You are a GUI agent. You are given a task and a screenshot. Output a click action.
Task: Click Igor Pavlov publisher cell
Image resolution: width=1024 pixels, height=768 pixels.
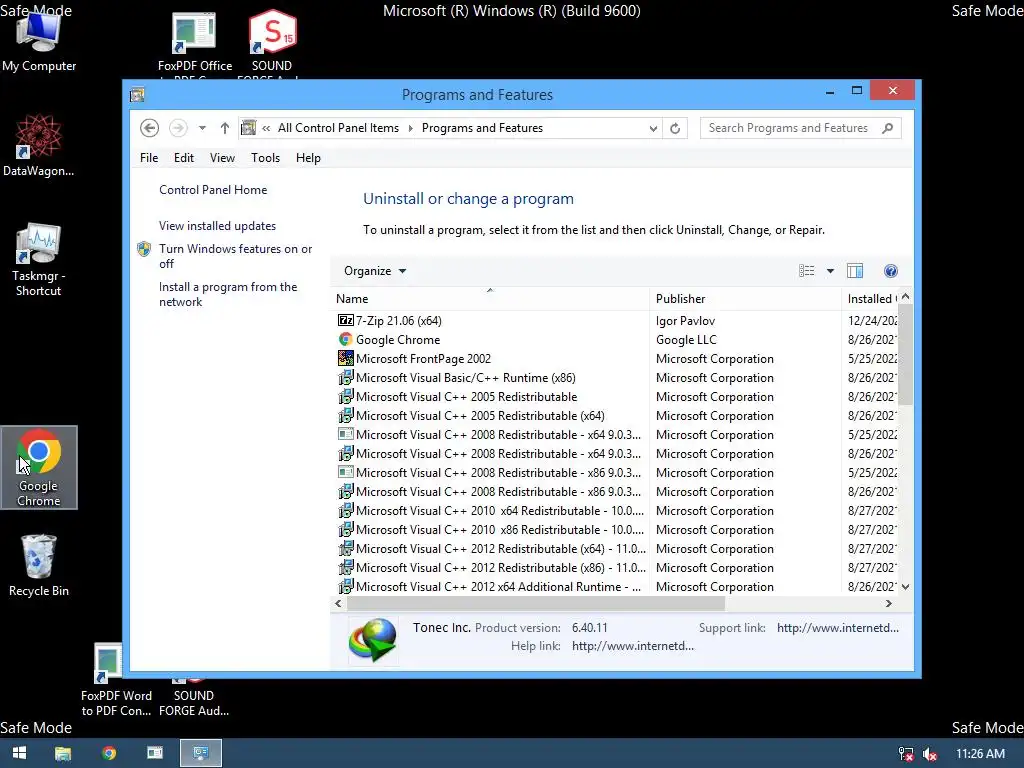(x=685, y=321)
